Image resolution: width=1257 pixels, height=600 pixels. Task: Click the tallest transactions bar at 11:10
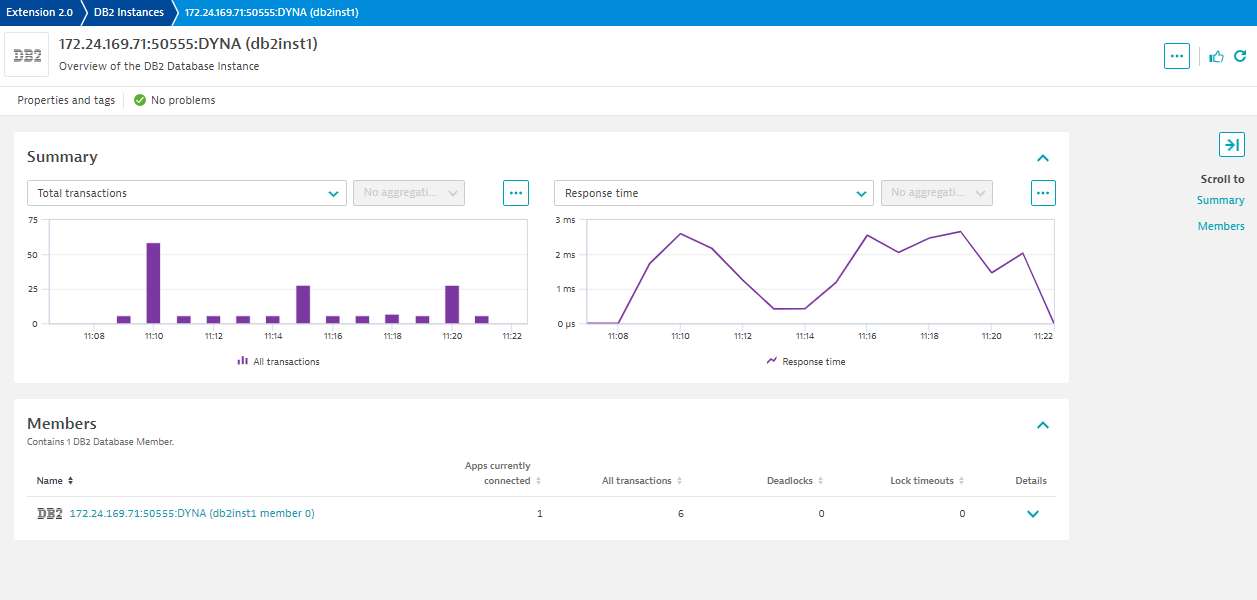pyautogui.click(x=153, y=283)
